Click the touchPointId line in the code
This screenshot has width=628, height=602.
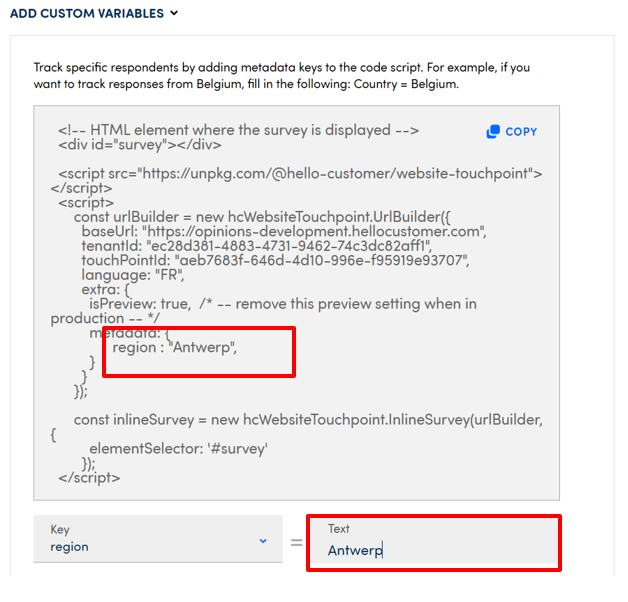(x=275, y=260)
